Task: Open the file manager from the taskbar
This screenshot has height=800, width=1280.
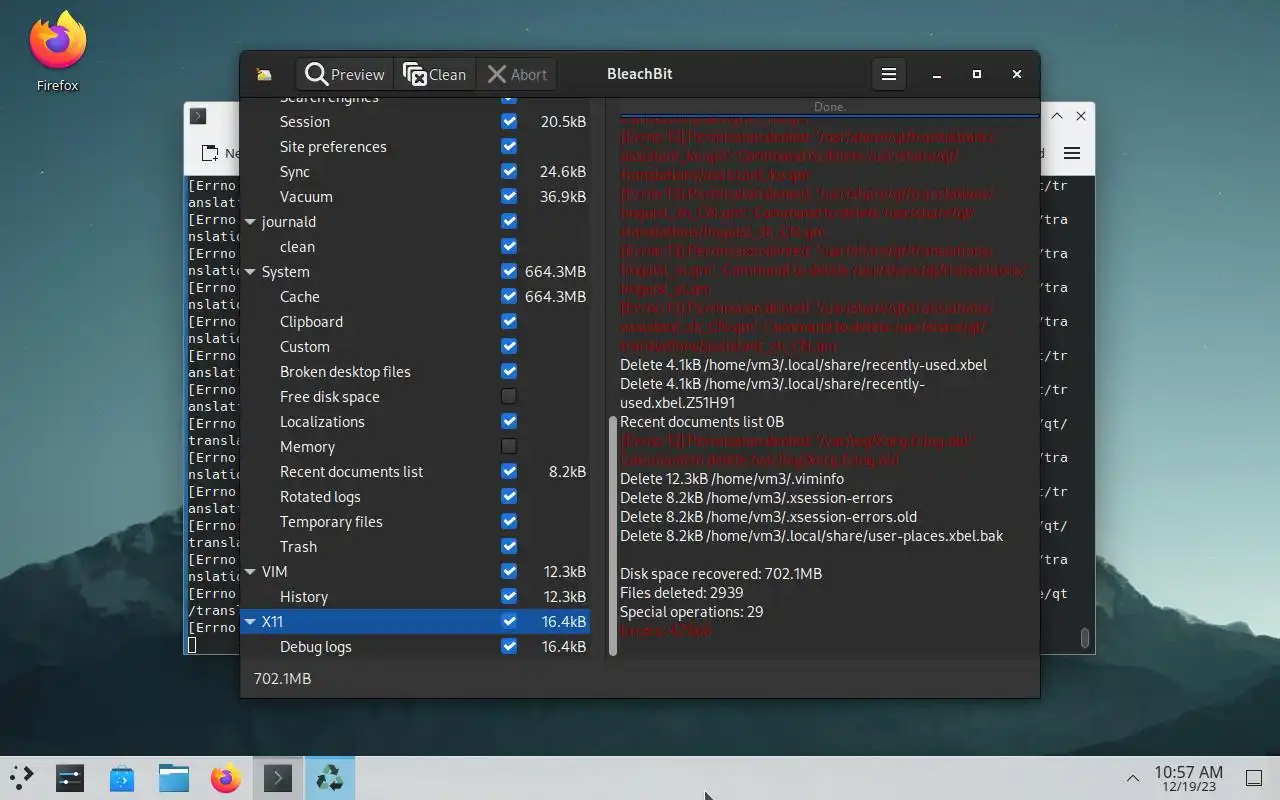Action: pyautogui.click(x=174, y=778)
